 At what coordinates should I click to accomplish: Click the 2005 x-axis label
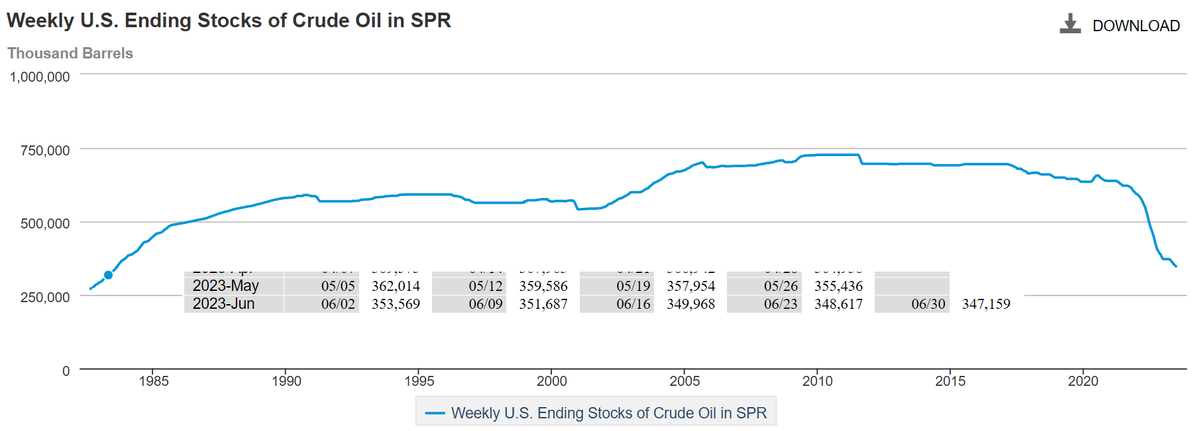coord(685,381)
